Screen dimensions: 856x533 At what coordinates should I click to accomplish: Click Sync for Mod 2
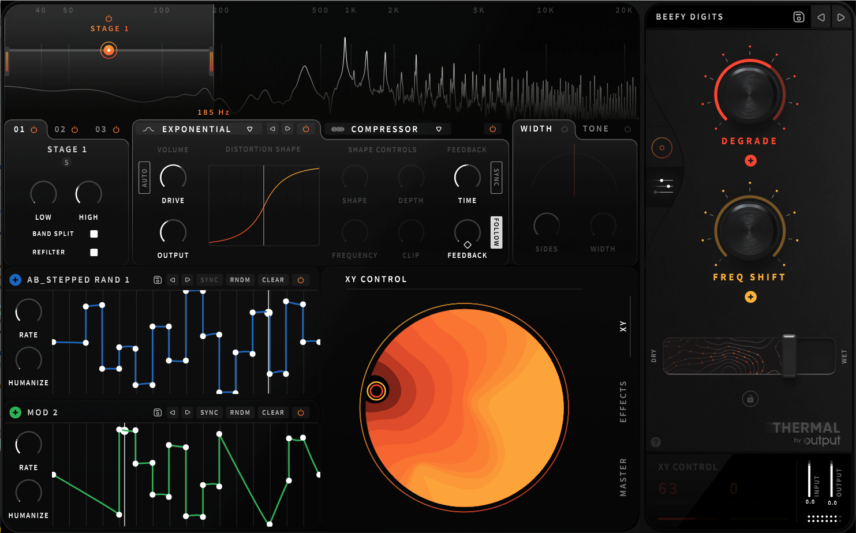pyautogui.click(x=209, y=412)
